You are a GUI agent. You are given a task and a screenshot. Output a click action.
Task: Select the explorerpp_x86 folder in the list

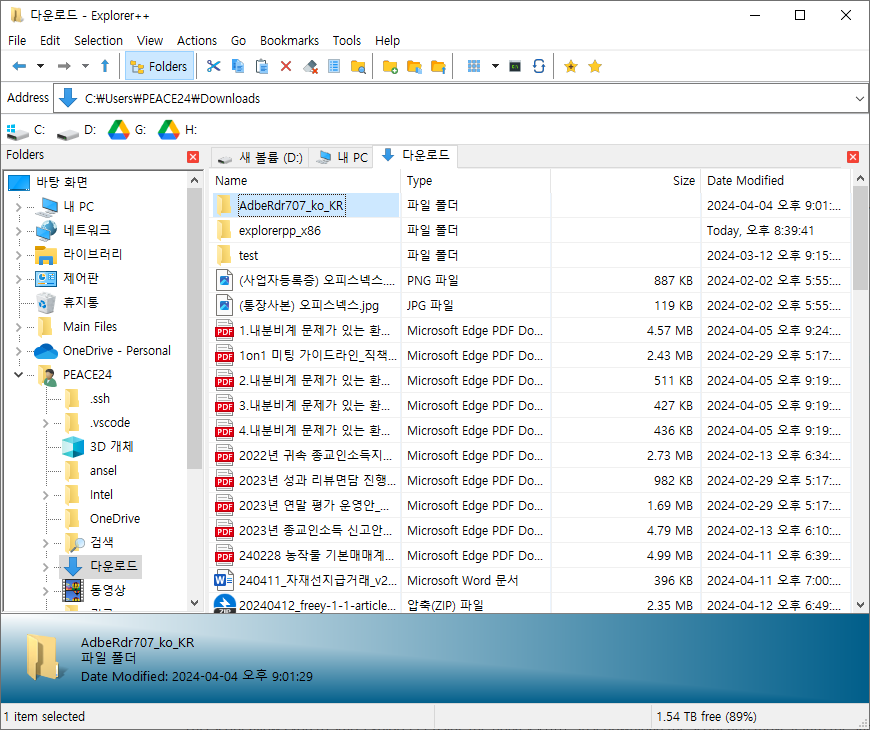click(x=280, y=230)
